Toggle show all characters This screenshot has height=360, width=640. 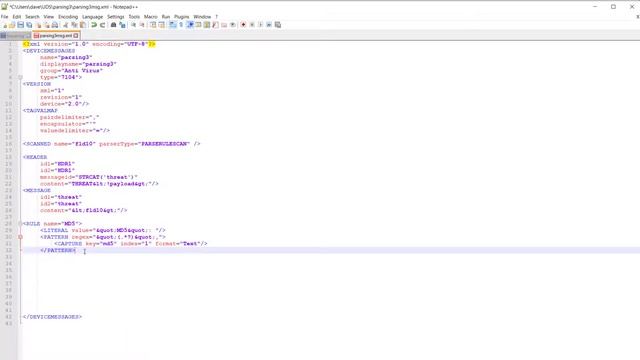181,25
